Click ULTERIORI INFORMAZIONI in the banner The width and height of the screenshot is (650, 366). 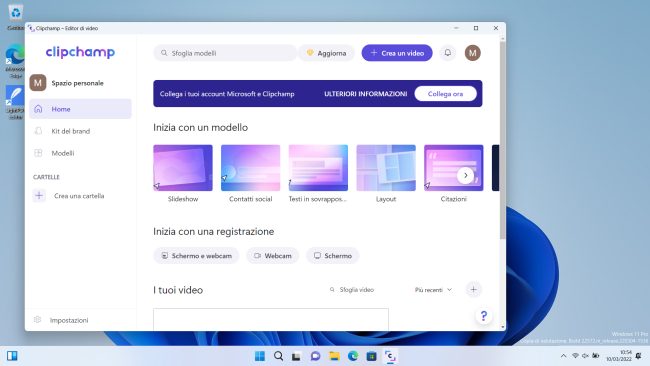point(366,94)
